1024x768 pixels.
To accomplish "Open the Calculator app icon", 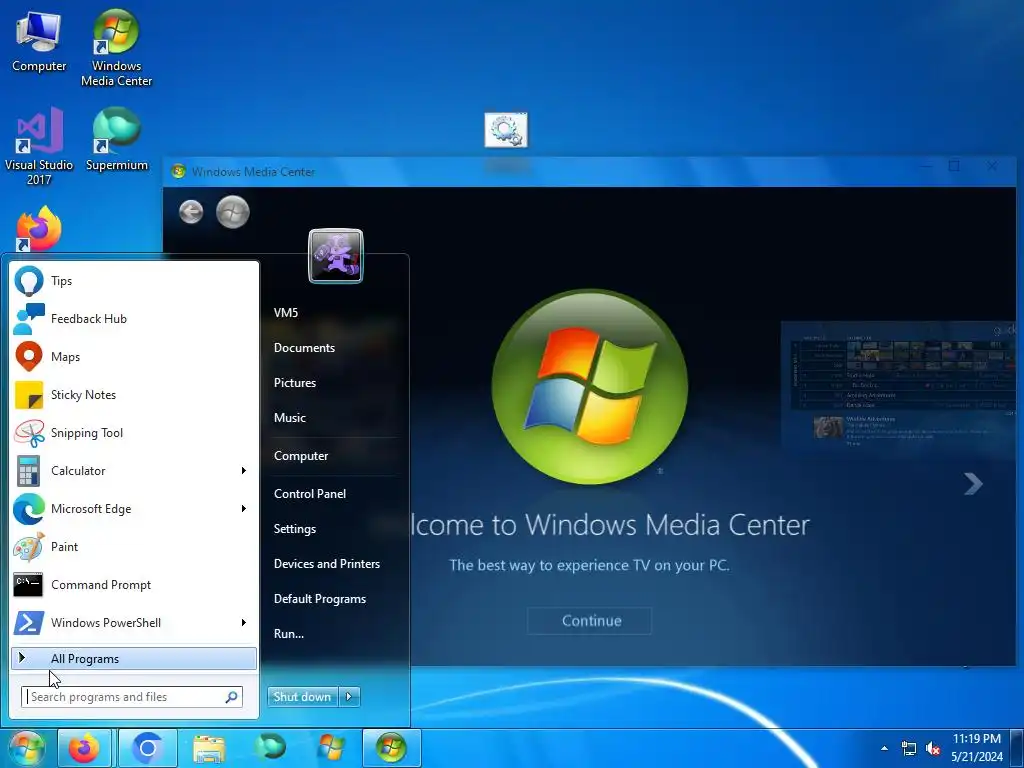I will pyautogui.click(x=29, y=470).
